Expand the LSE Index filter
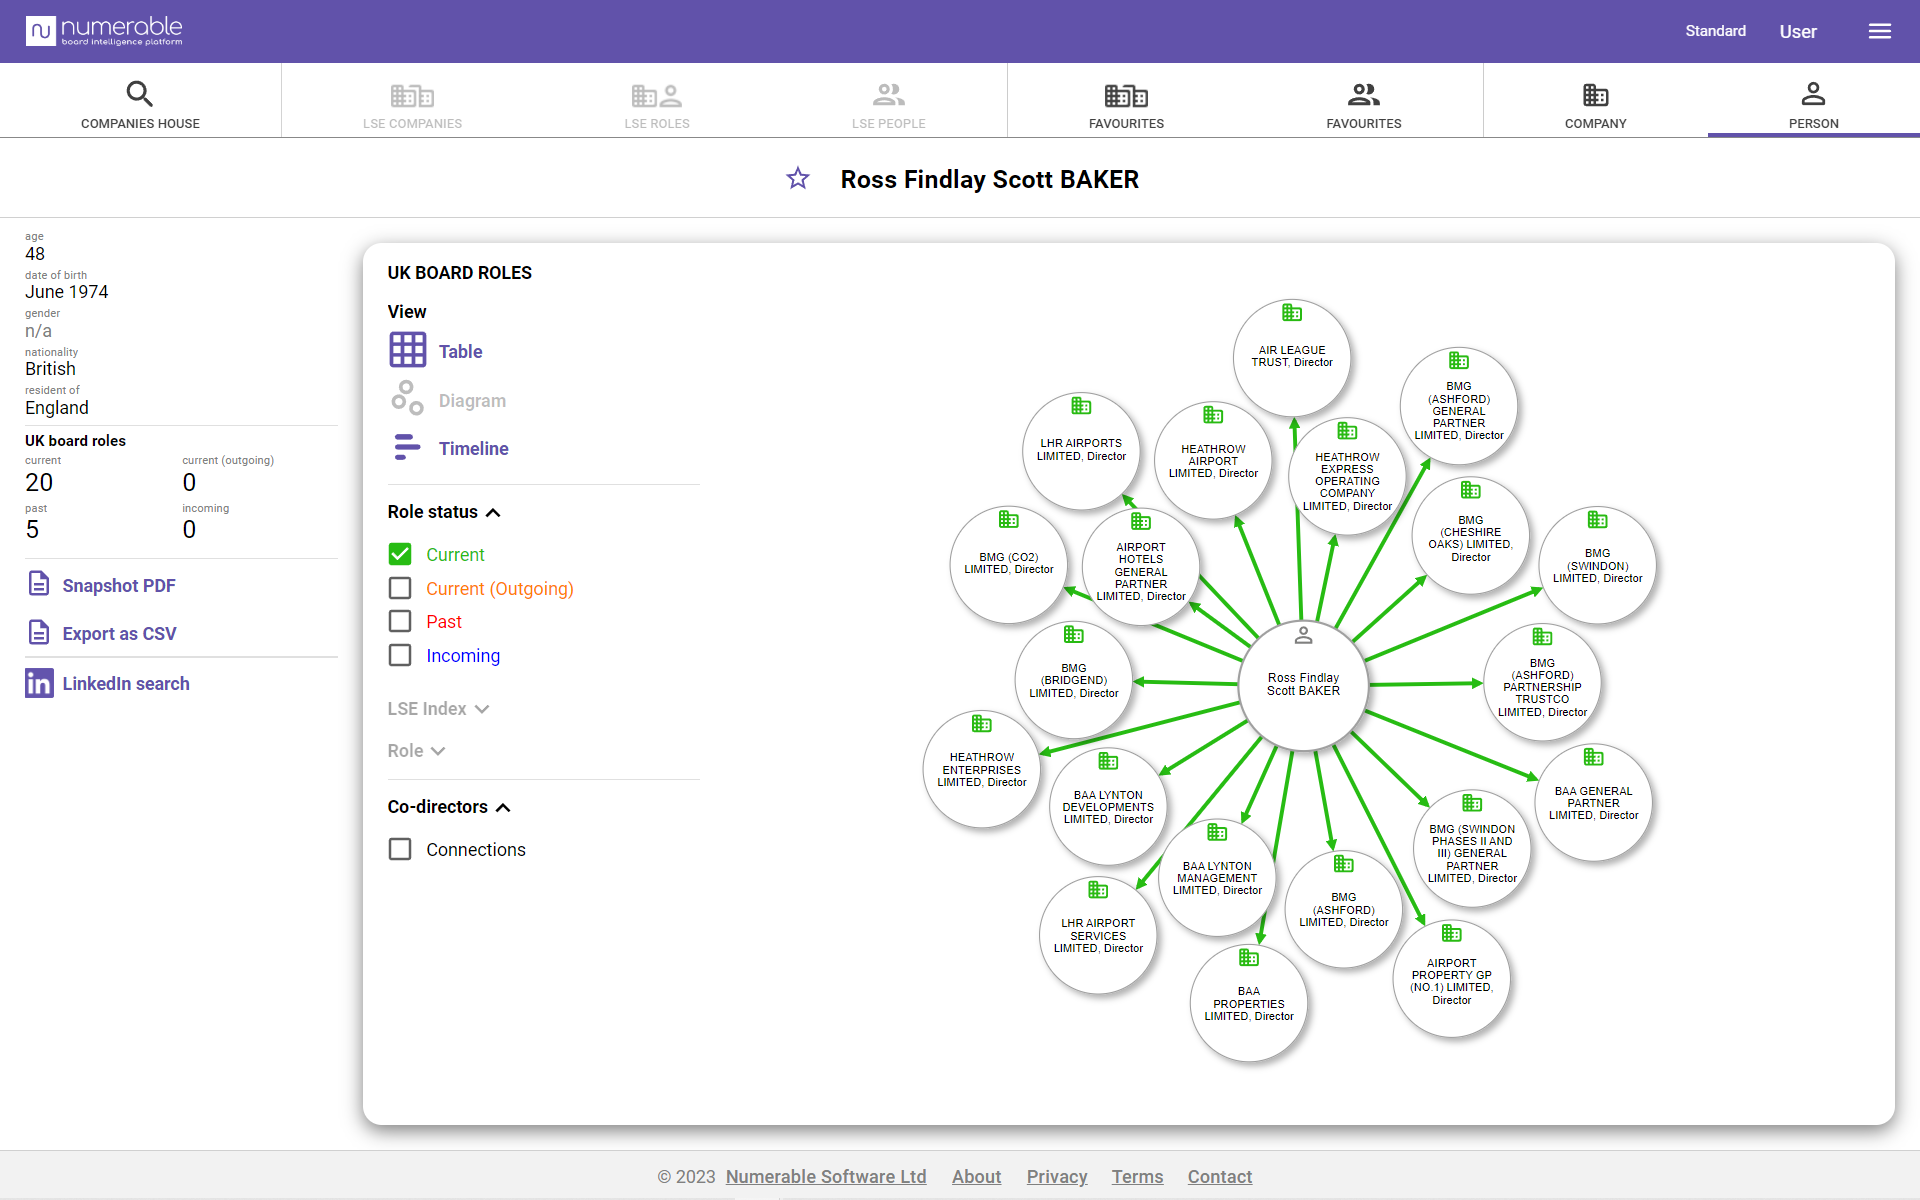 (438, 708)
